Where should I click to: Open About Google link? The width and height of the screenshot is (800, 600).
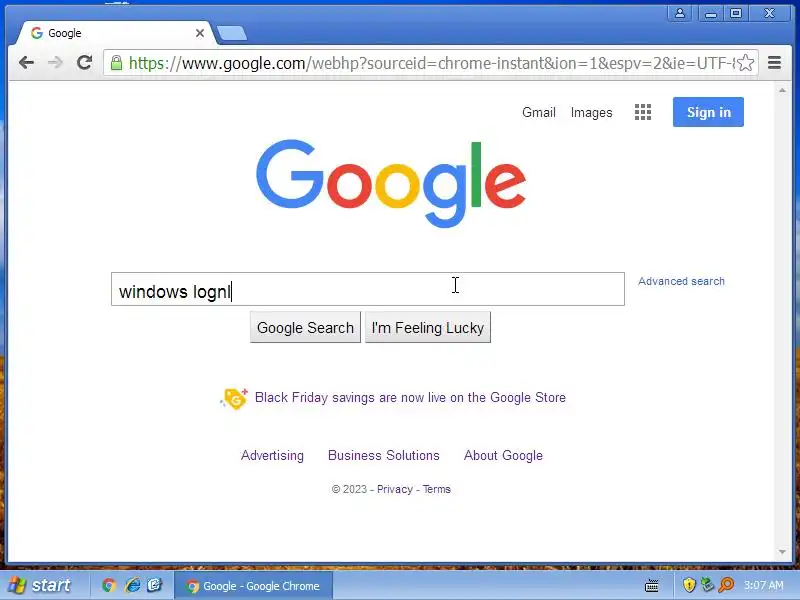[x=503, y=456]
